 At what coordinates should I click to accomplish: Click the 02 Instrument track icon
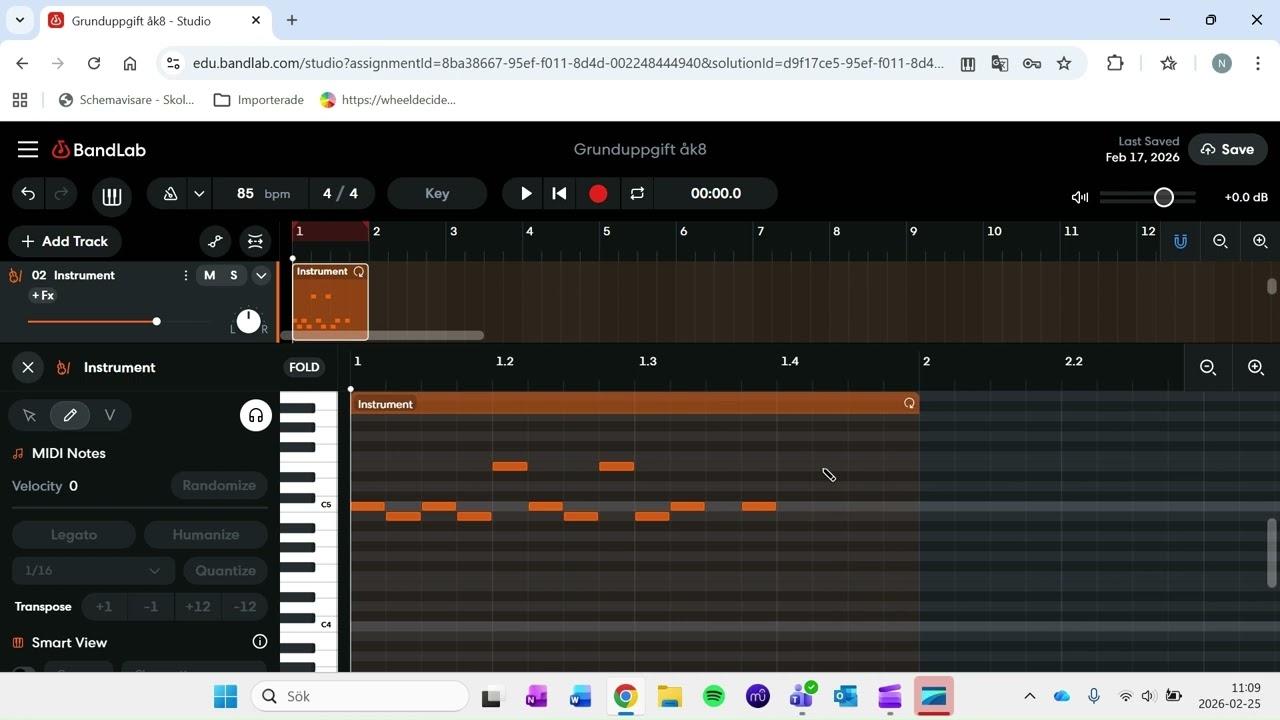(15, 275)
